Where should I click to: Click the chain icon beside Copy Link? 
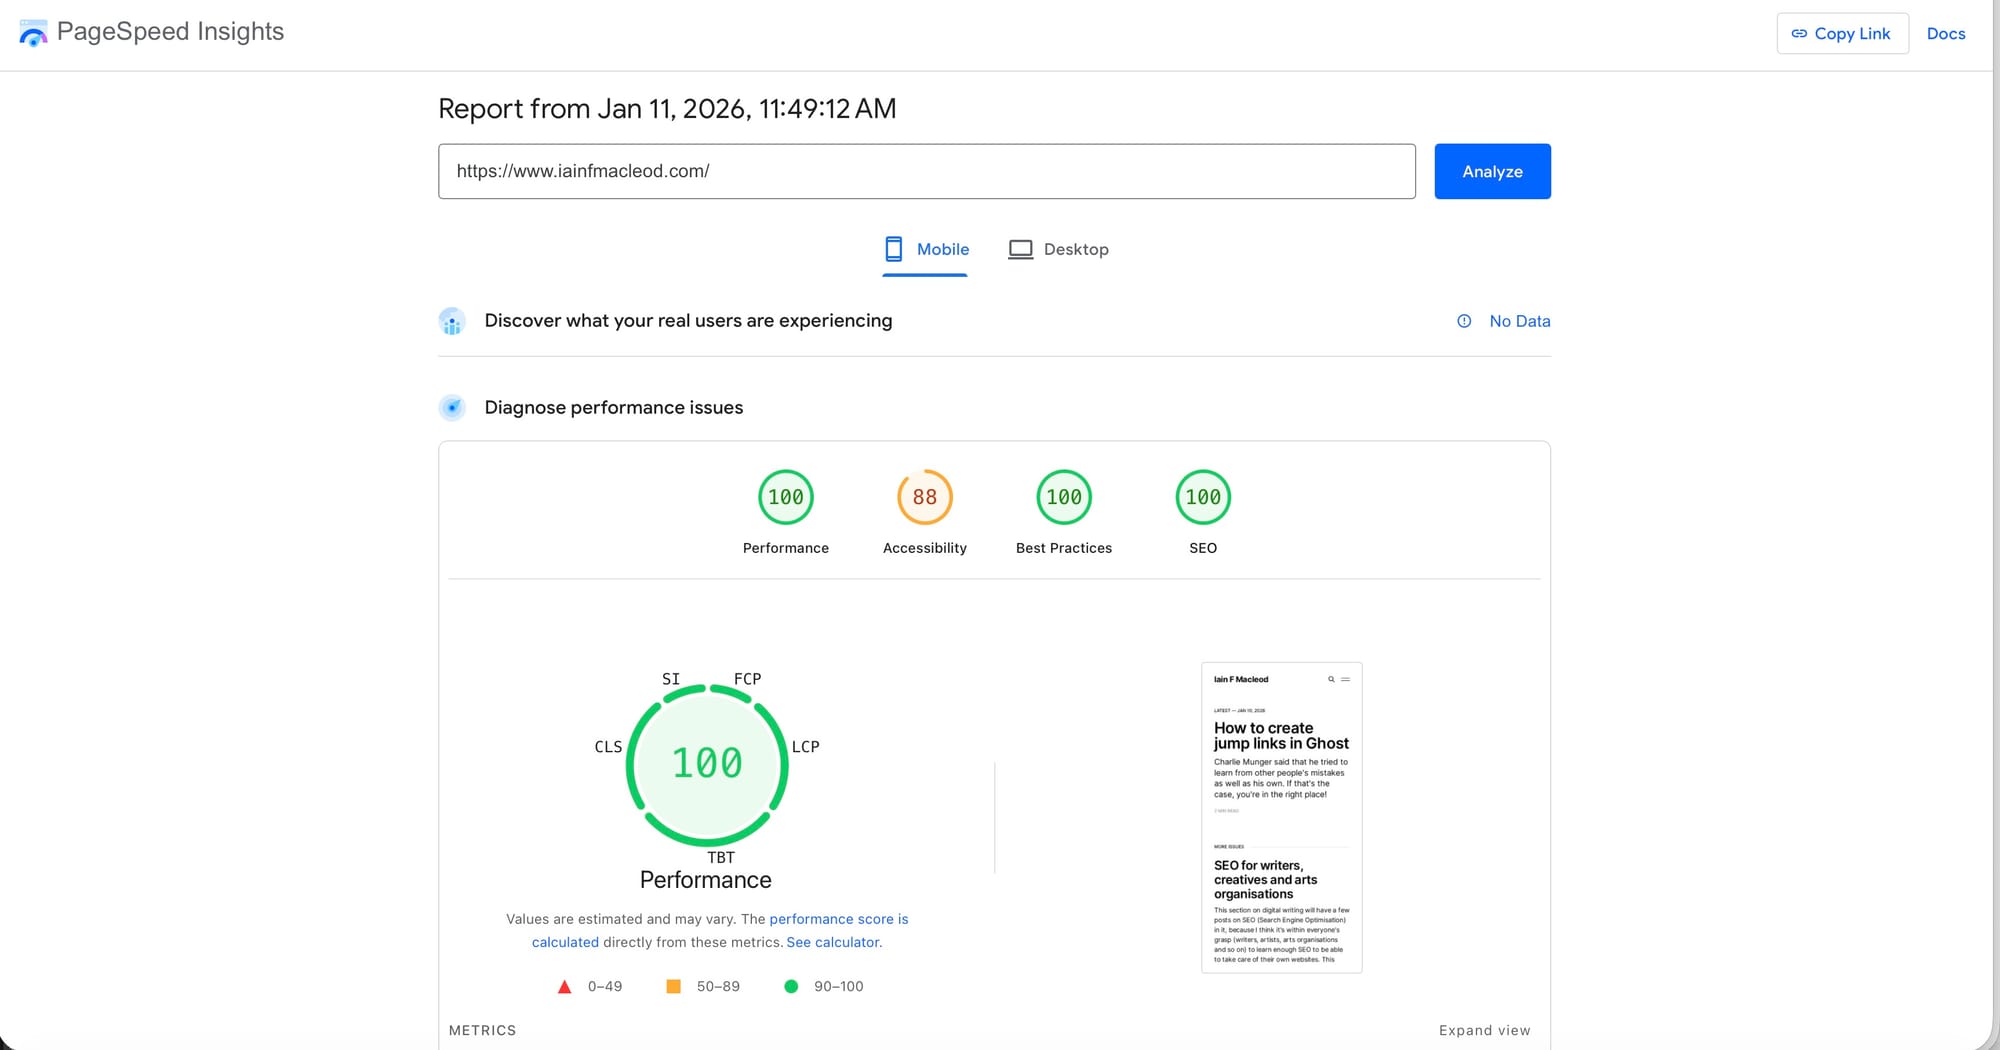click(x=1800, y=33)
